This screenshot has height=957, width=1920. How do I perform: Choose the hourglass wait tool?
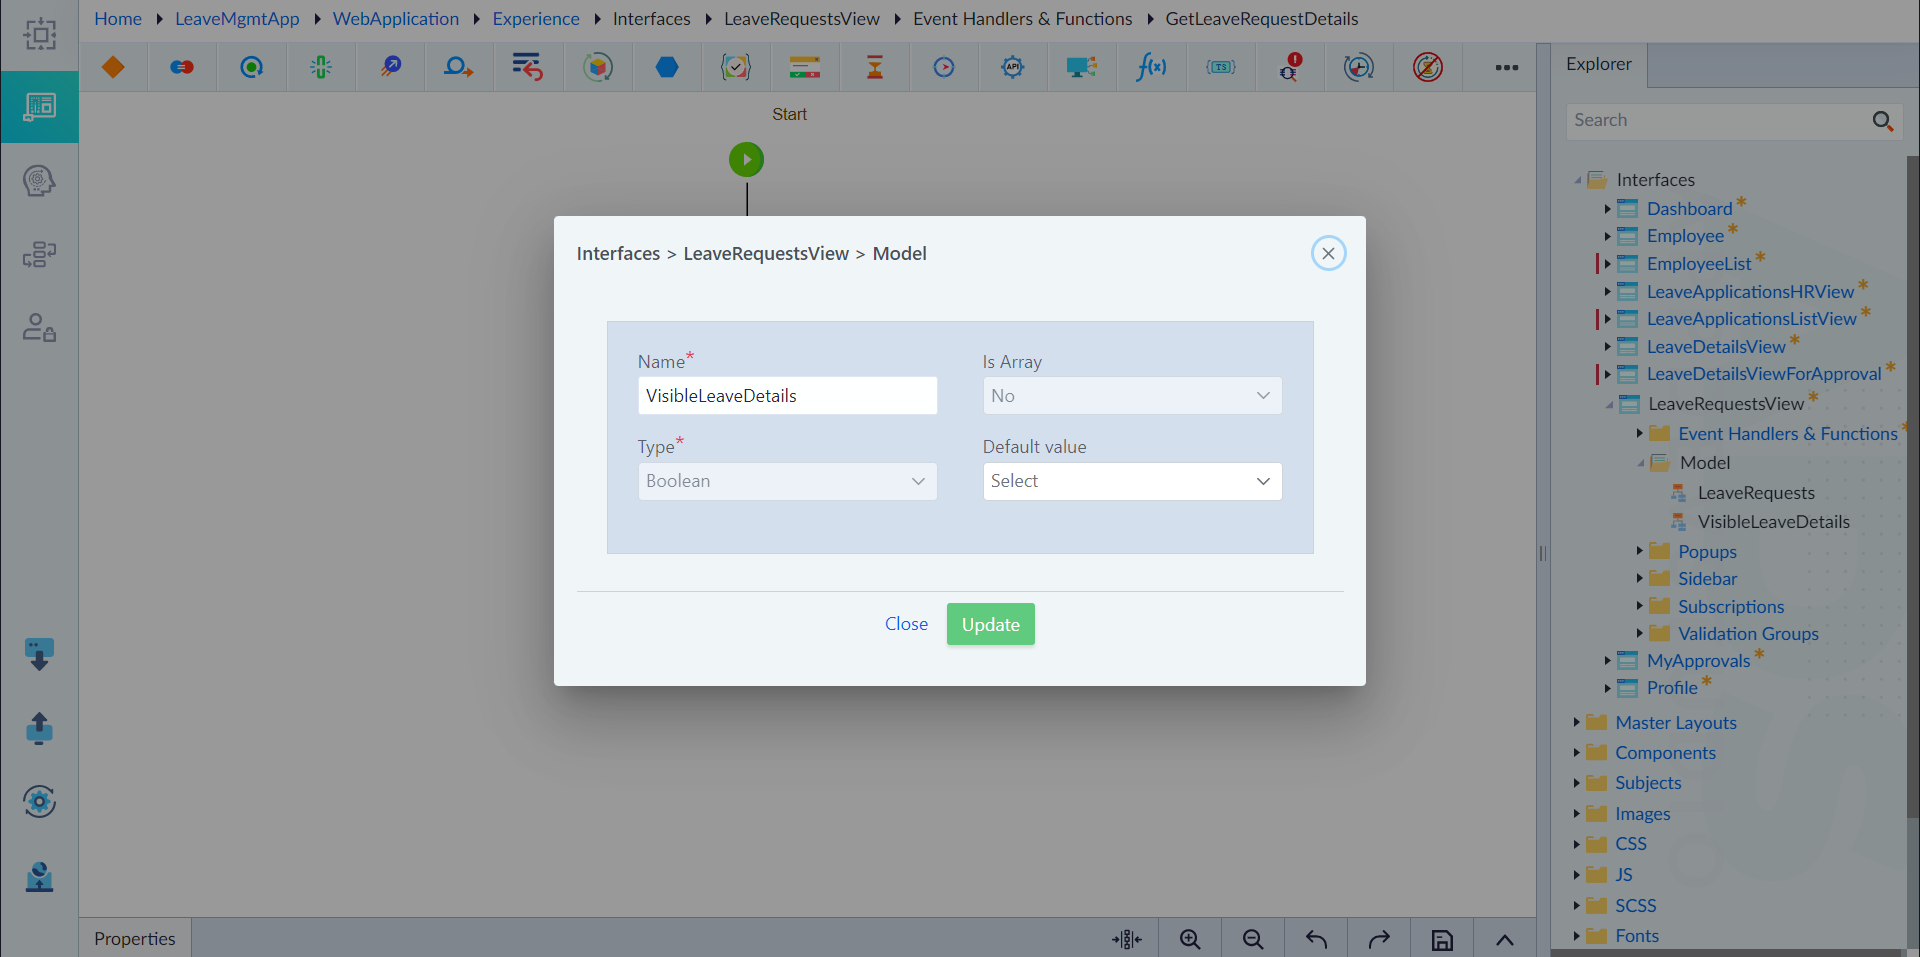click(875, 67)
